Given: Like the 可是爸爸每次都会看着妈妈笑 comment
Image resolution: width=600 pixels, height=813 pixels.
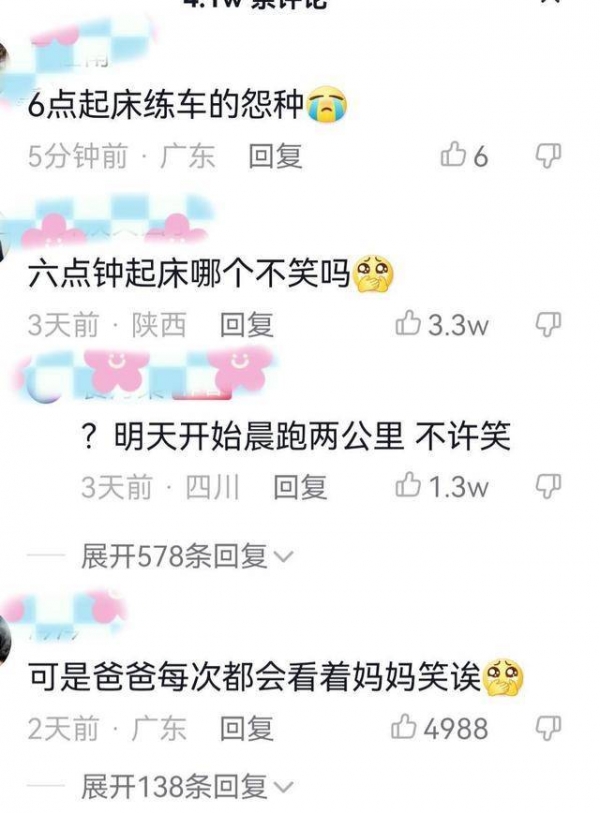Looking at the screenshot, I should coord(440,728).
